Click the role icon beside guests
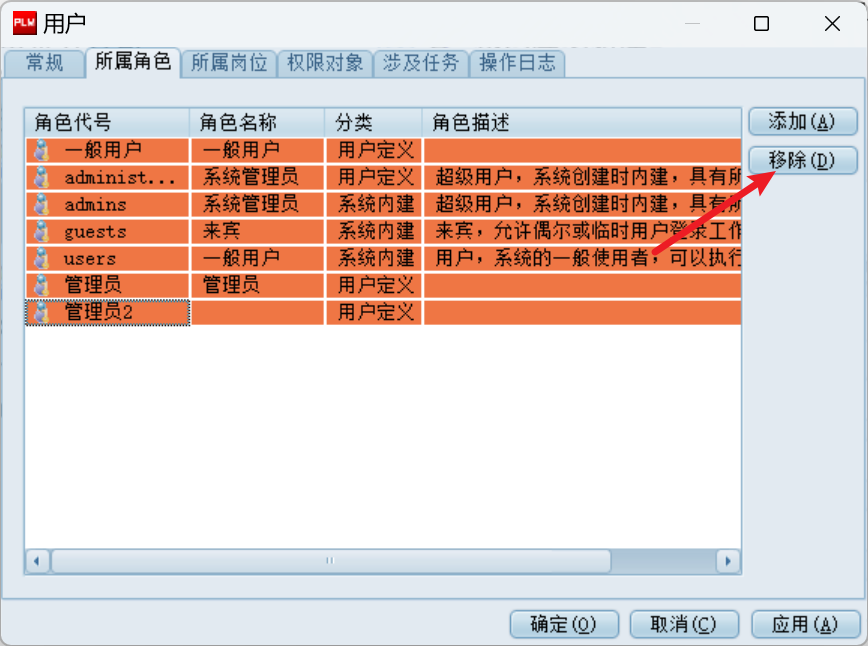Viewport: 868px width, 646px height. (42, 231)
